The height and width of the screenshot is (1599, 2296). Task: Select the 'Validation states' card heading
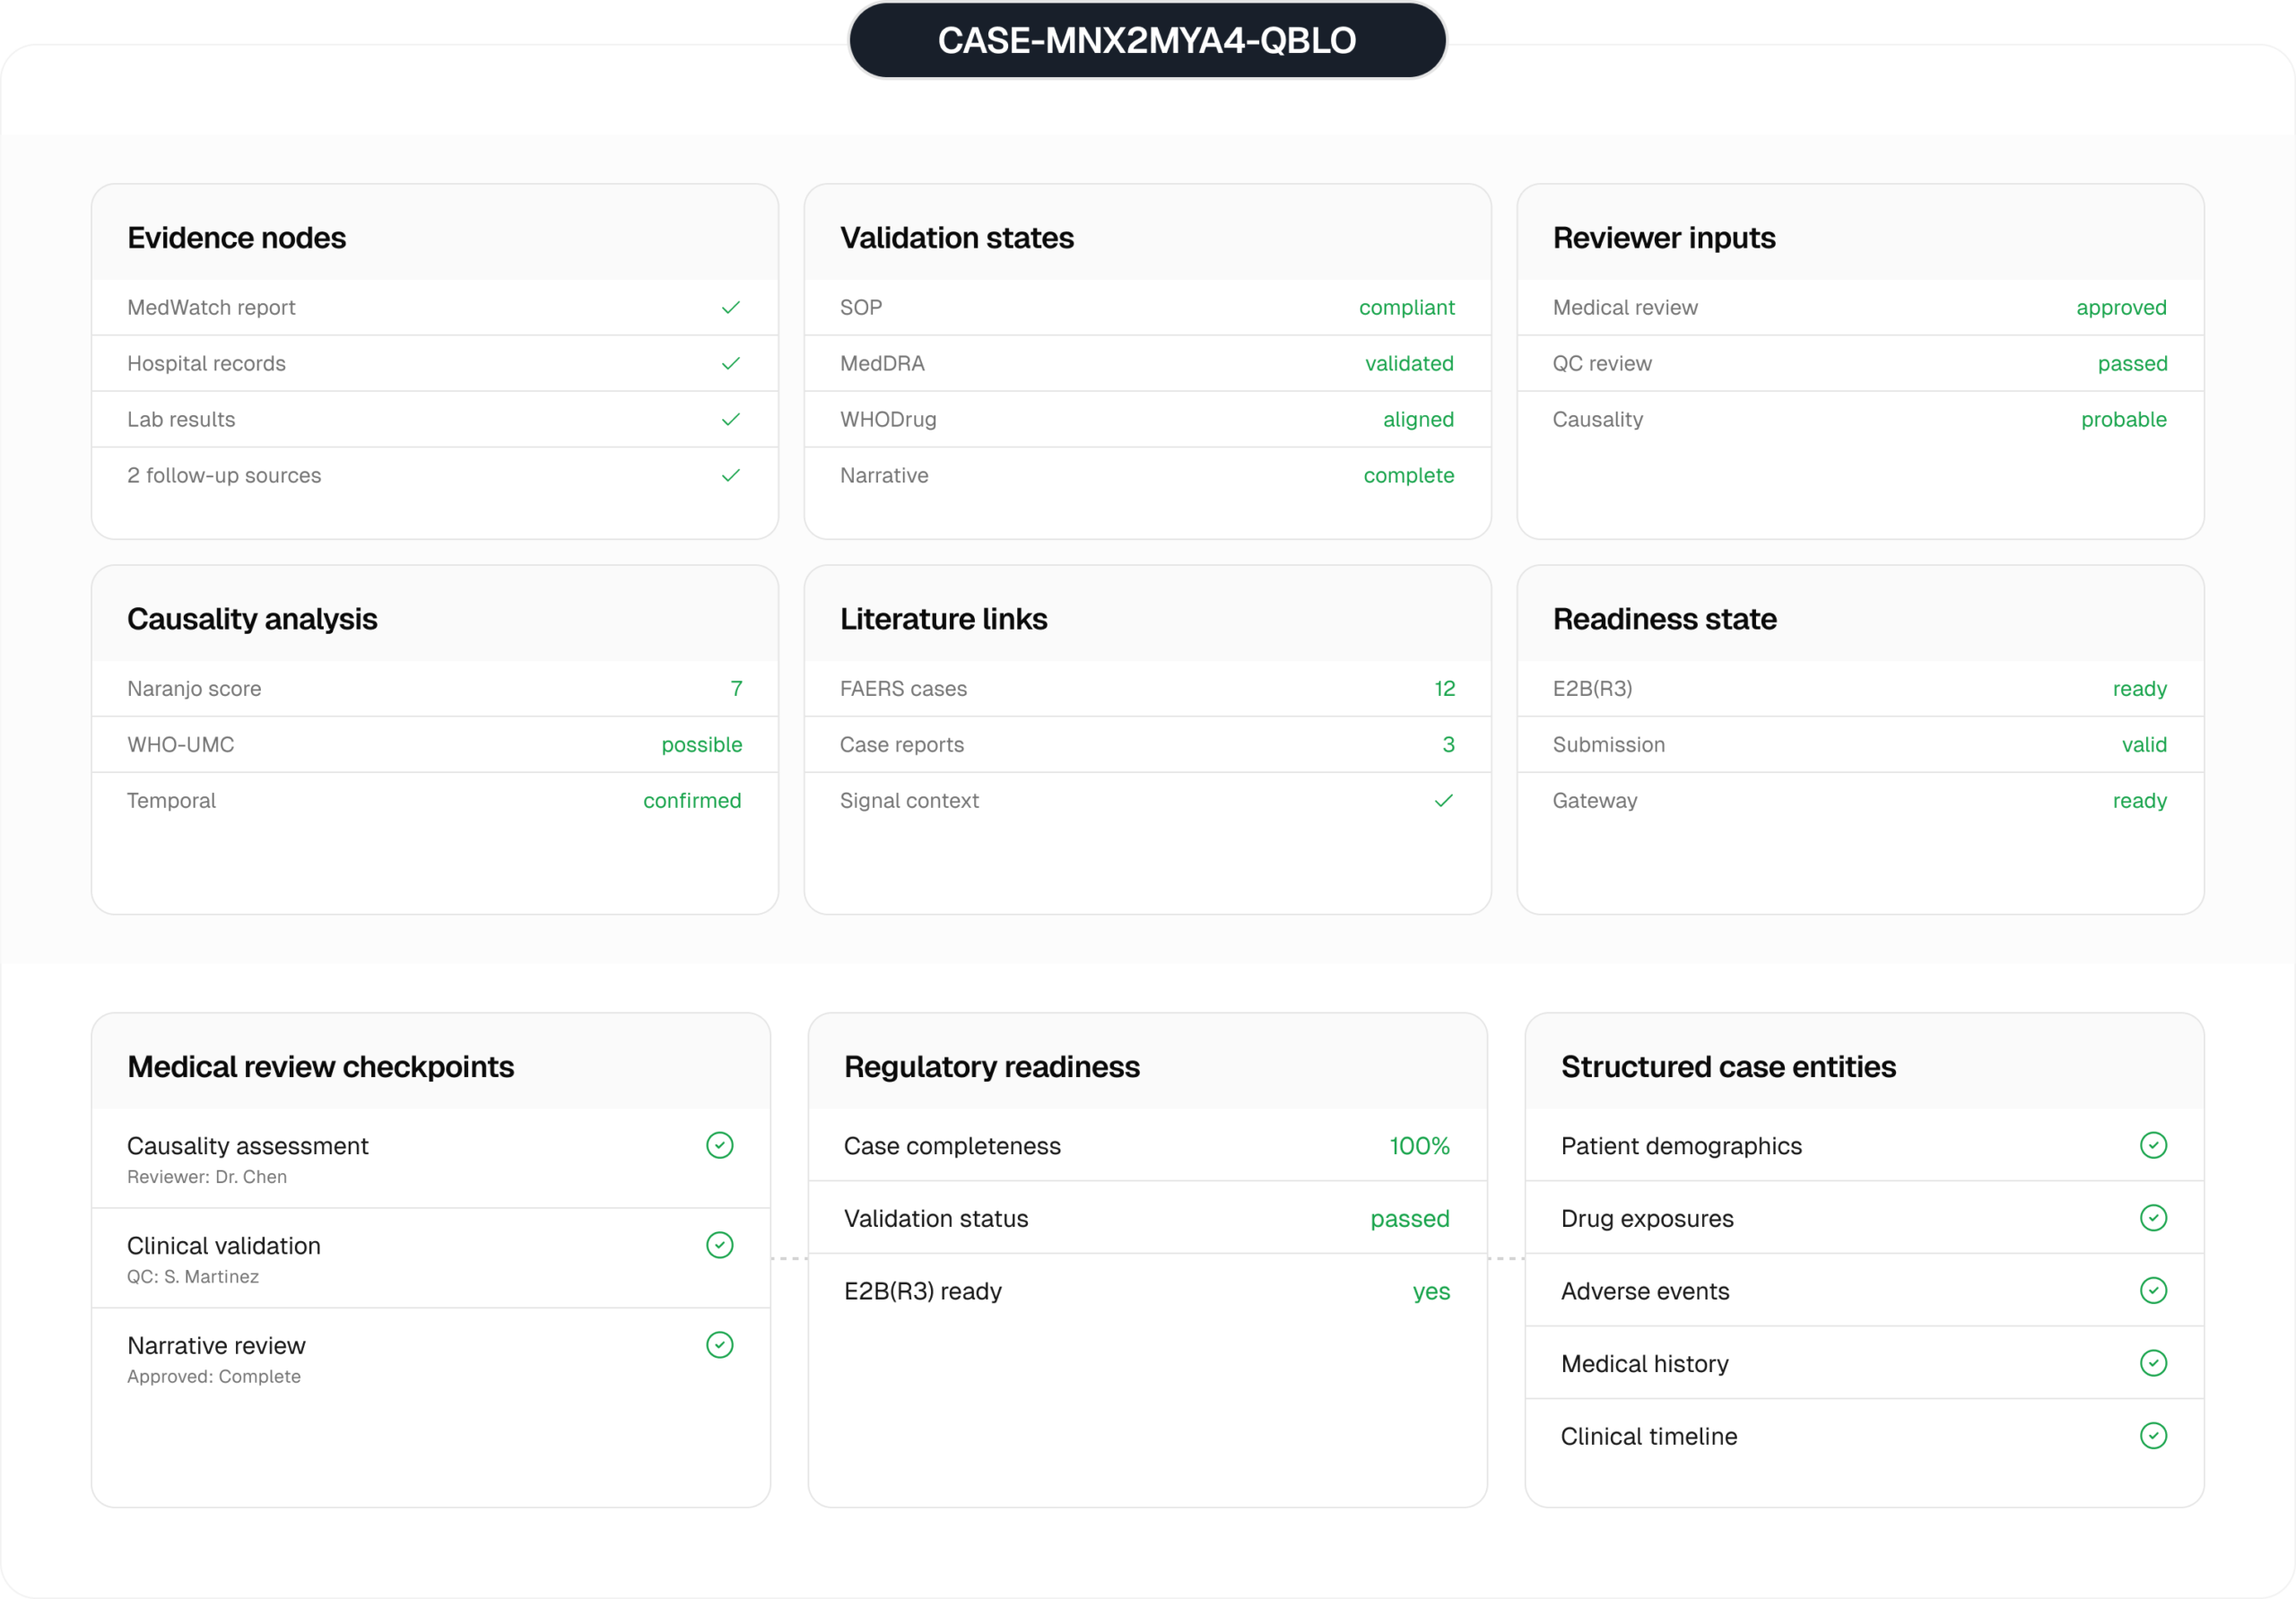(956, 238)
